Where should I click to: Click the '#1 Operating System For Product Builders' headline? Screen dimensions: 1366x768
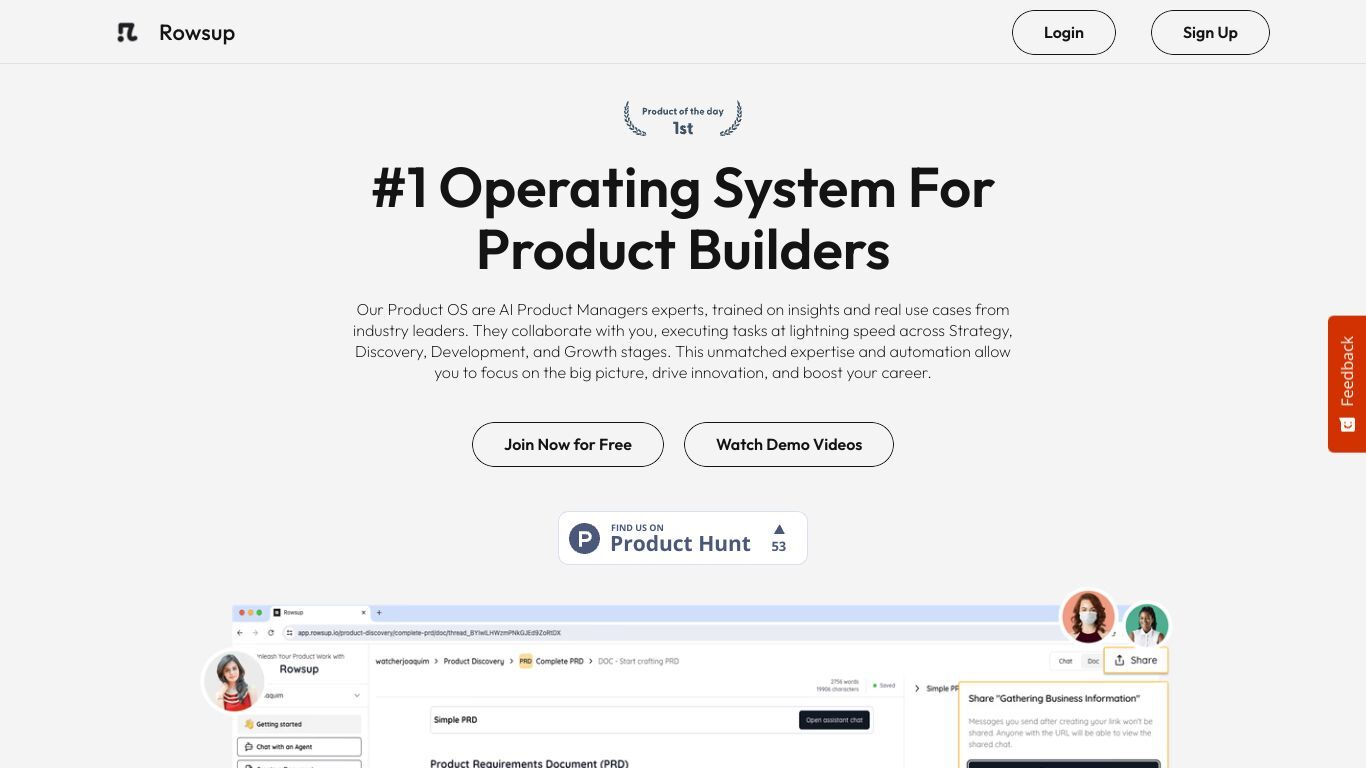683,218
